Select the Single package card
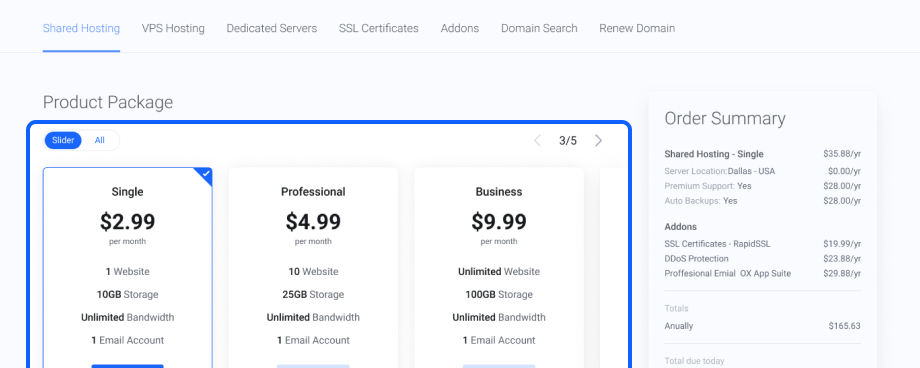This screenshot has height=368, width=920. point(127,268)
